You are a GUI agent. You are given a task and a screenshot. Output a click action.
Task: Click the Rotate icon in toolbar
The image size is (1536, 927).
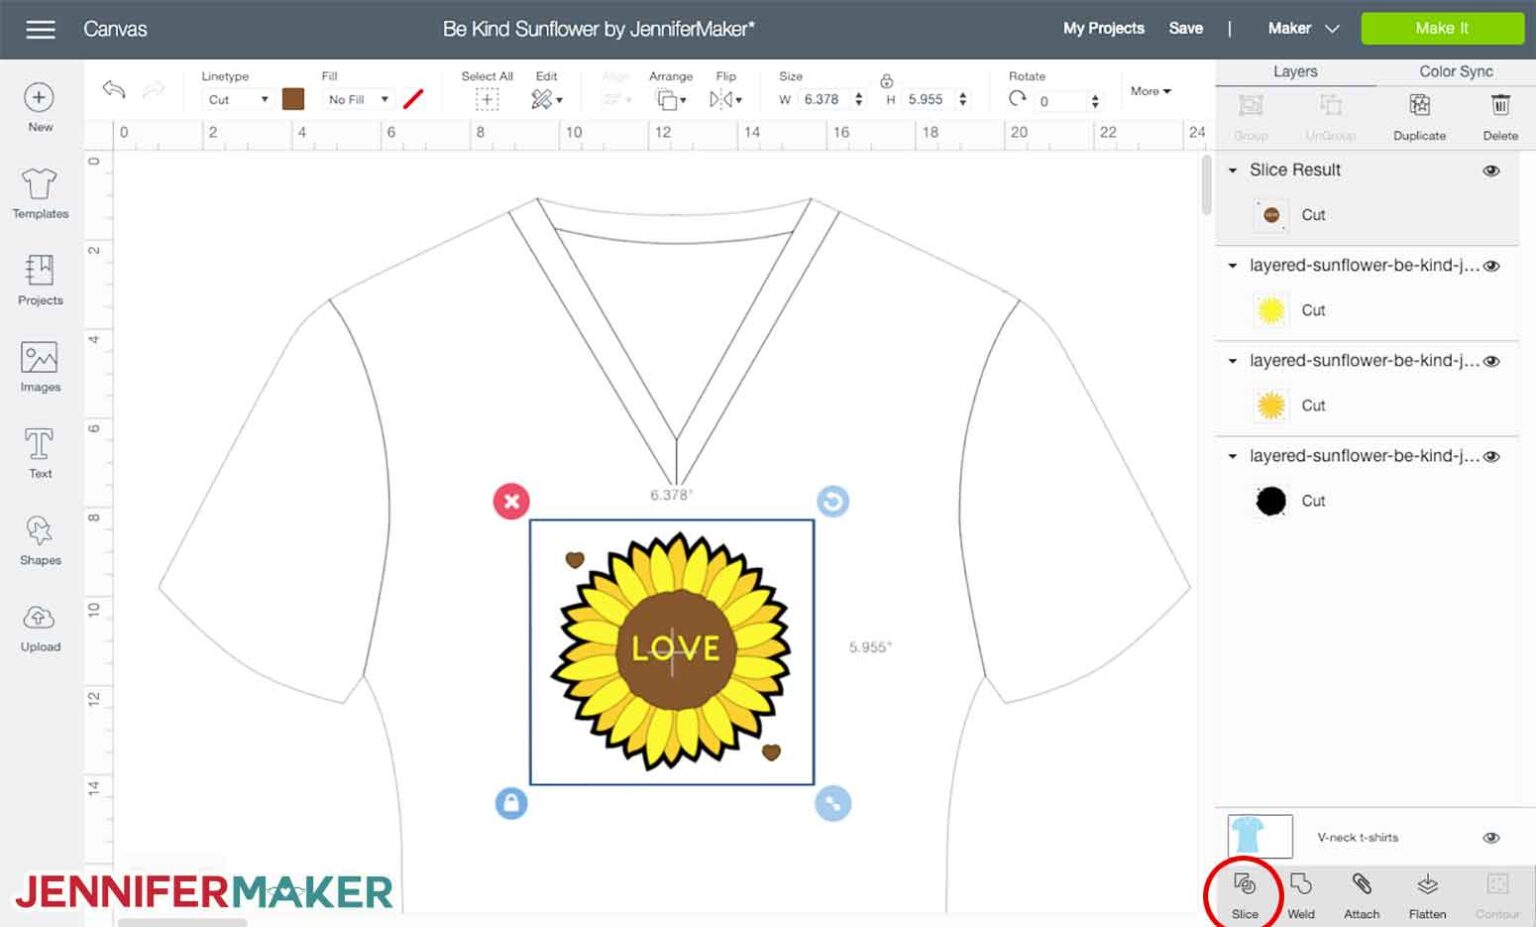coord(1017,99)
